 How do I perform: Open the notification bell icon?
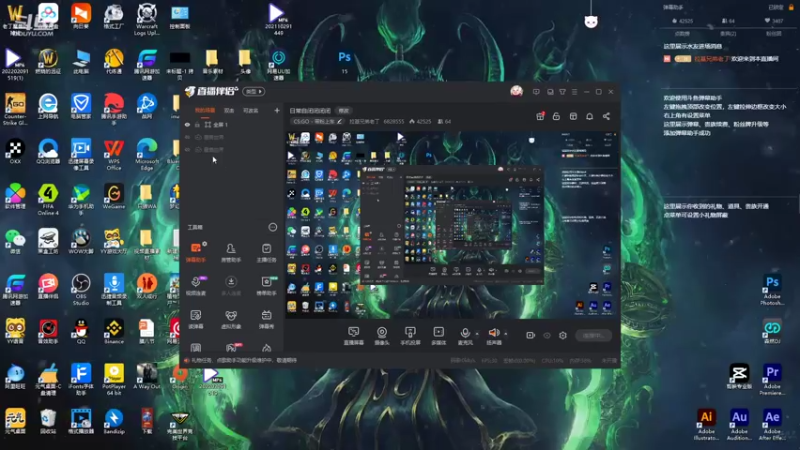tap(589, 116)
